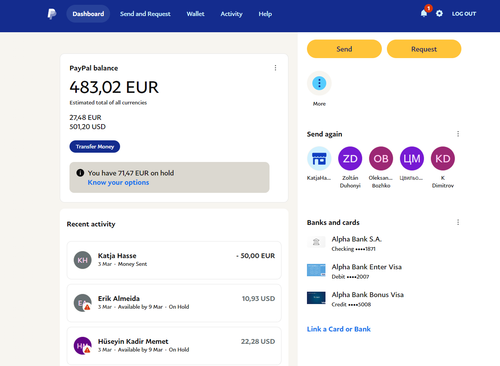The width and height of the screenshot is (500, 366).
Task: Open the Katja Hasse -50,00 EUR transaction
Action: click(174, 260)
